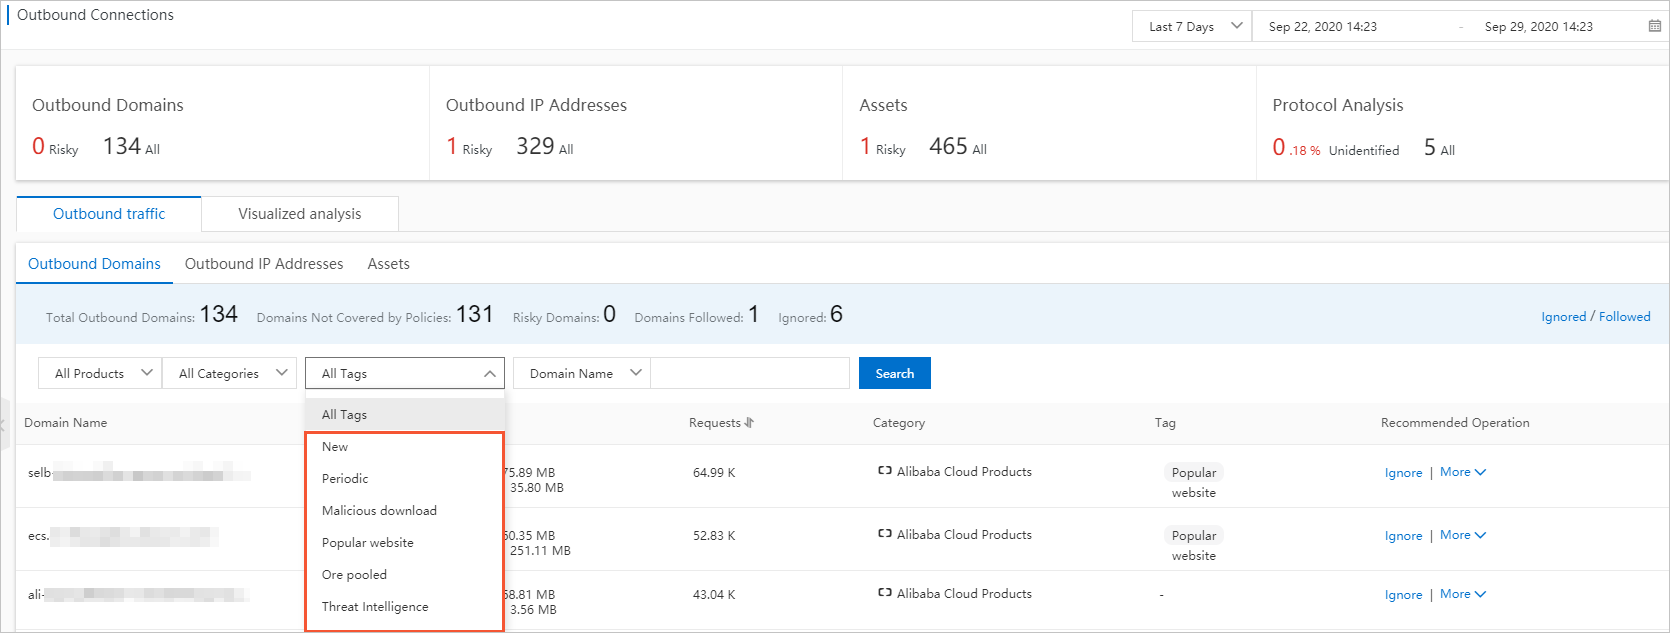Click the Total Outbound Domains: 134 summary
This screenshot has width=1670, height=633.
click(142, 315)
